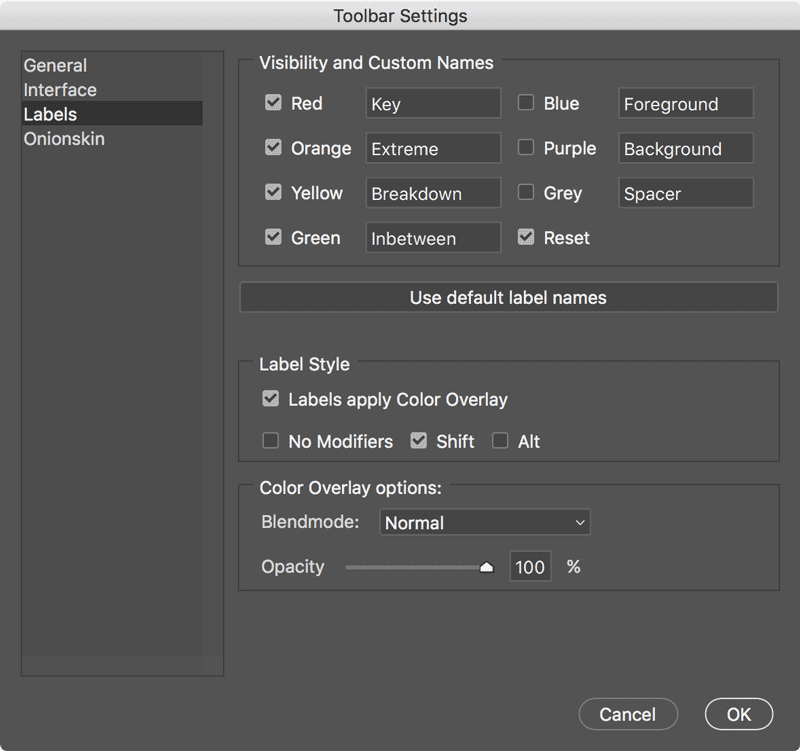Uncheck the Reset visibility checkbox
Screen dimensions: 800x751
[526, 237]
